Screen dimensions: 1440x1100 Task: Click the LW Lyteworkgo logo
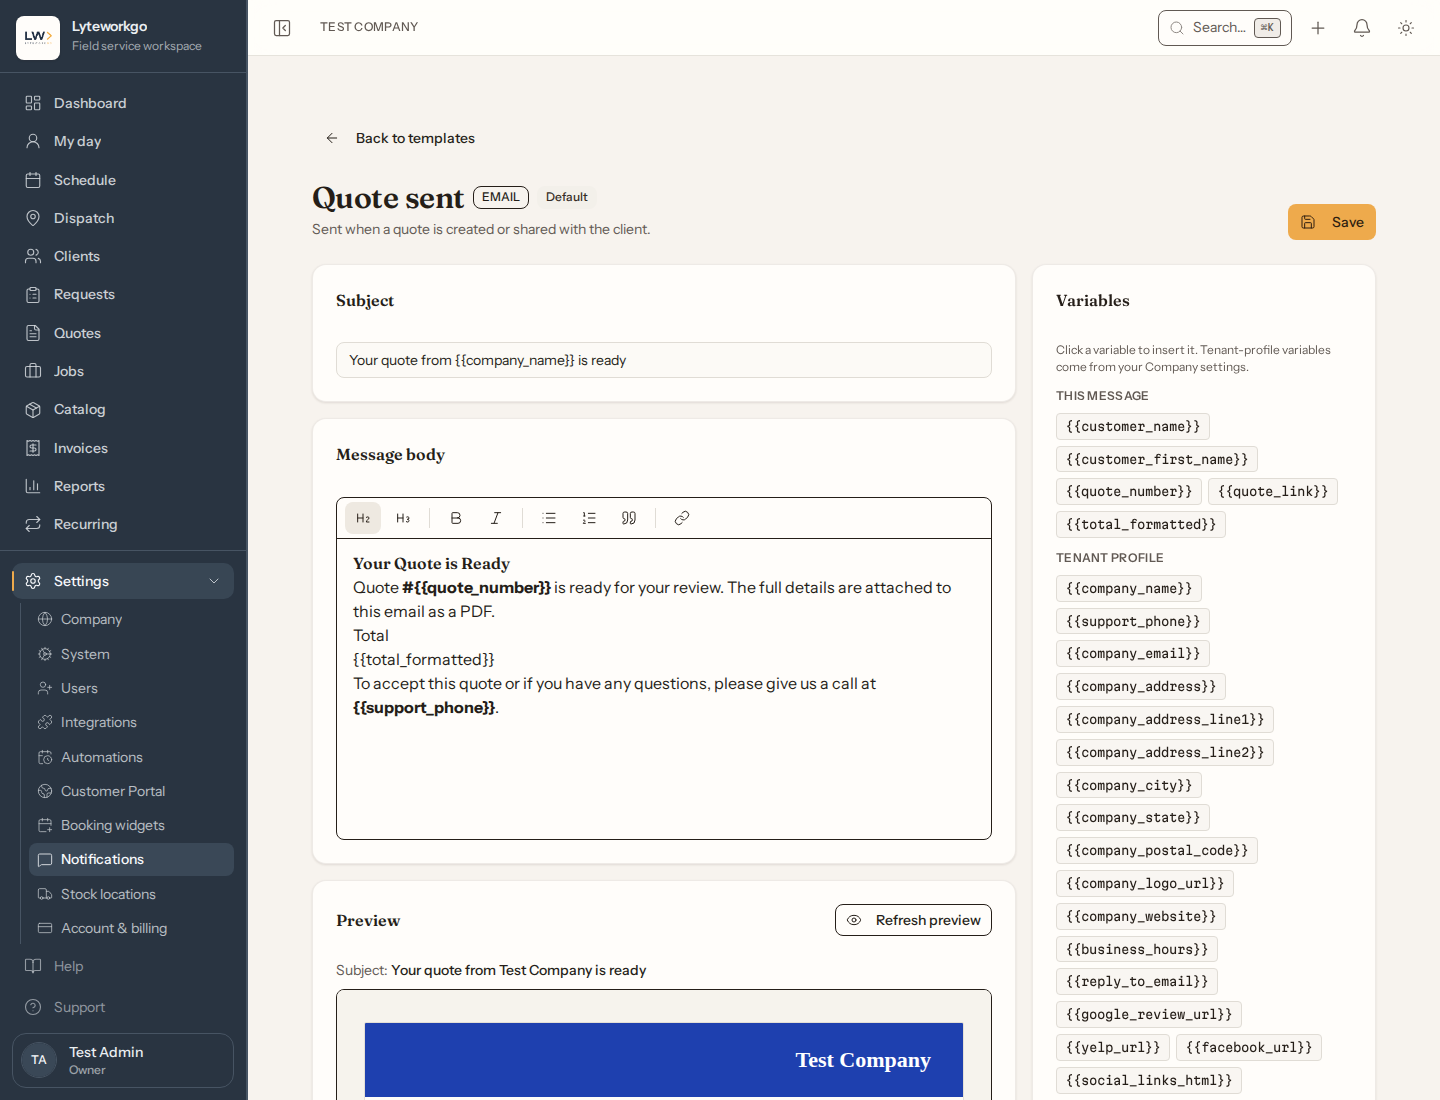pyautogui.click(x=38, y=37)
